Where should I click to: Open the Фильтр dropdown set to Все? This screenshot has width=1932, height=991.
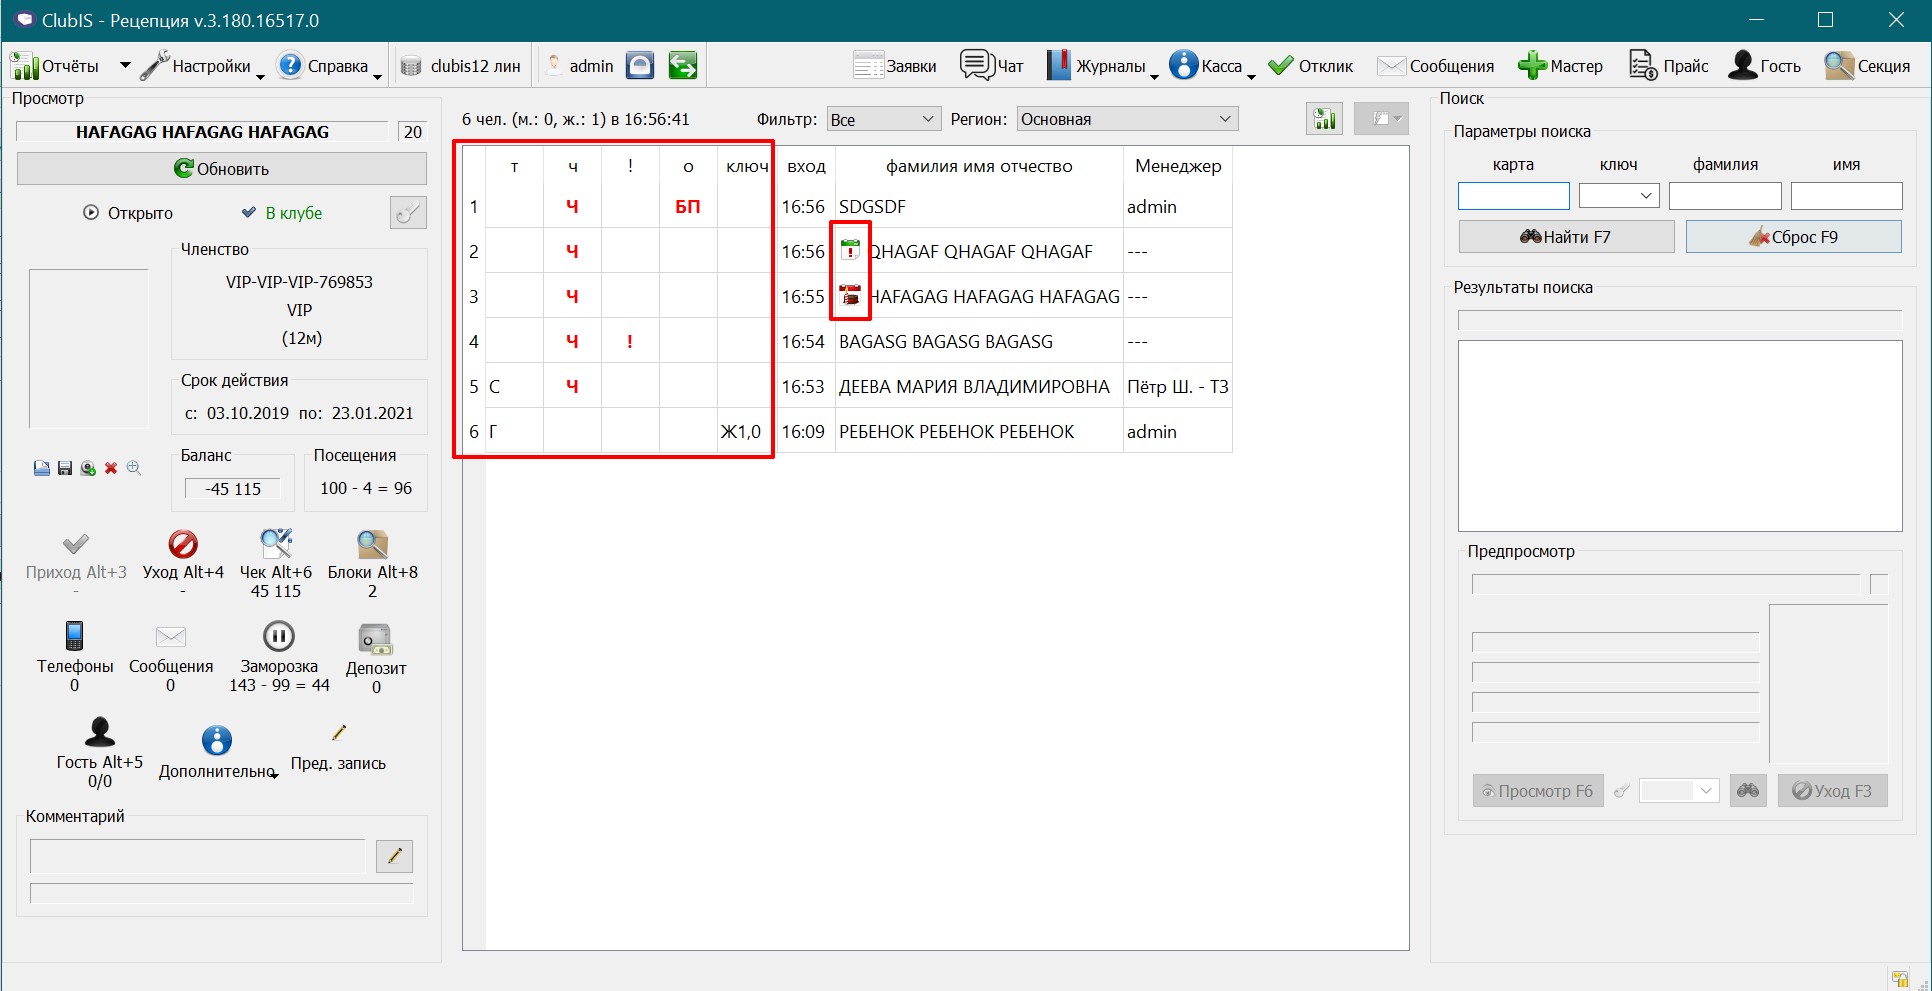pos(884,119)
